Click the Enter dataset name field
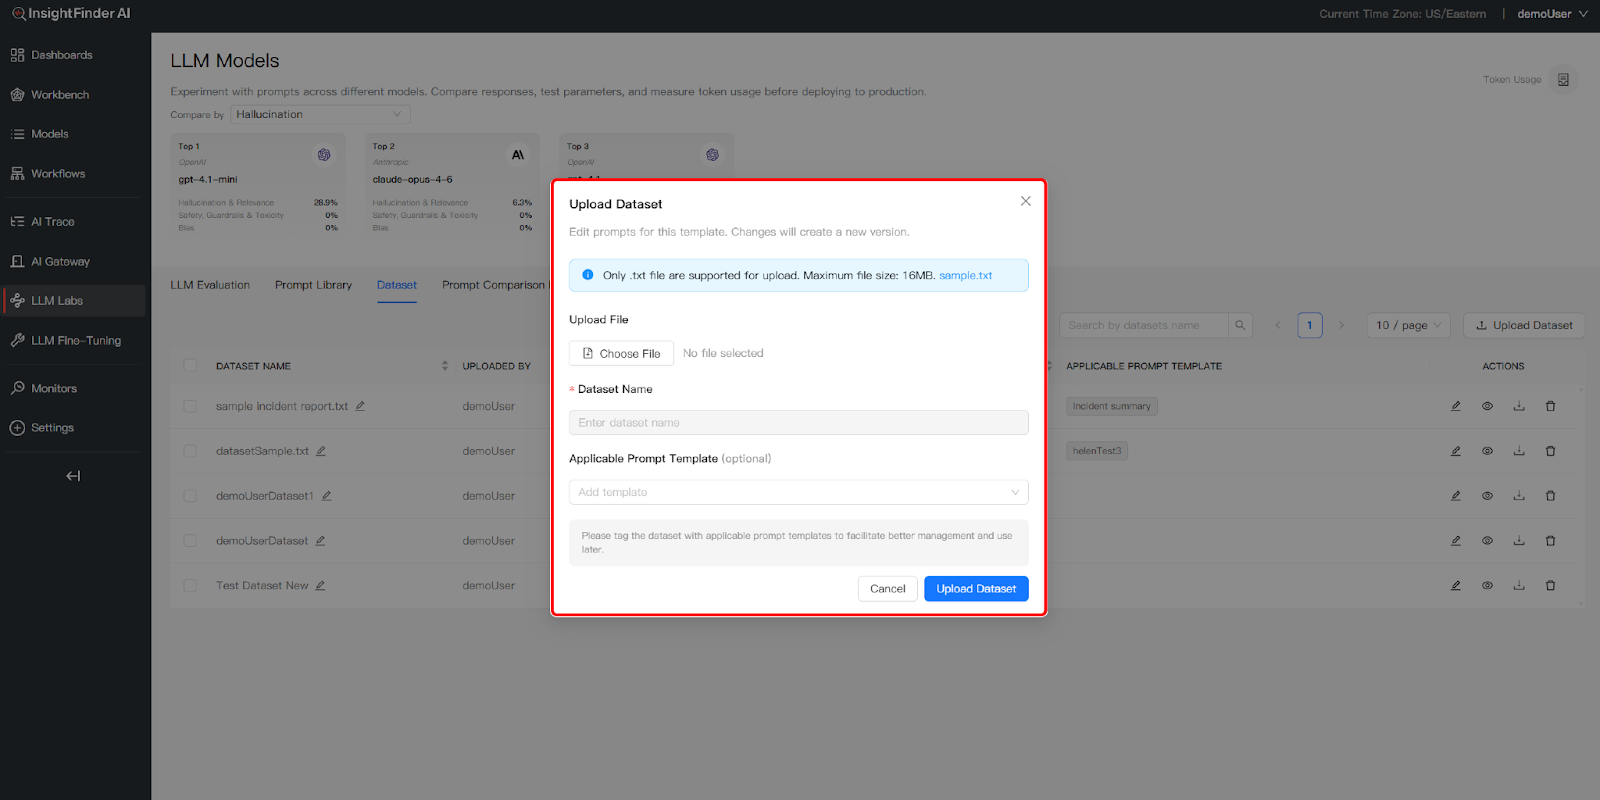Image resolution: width=1600 pixels, height=800 pixels. point(798,423)
